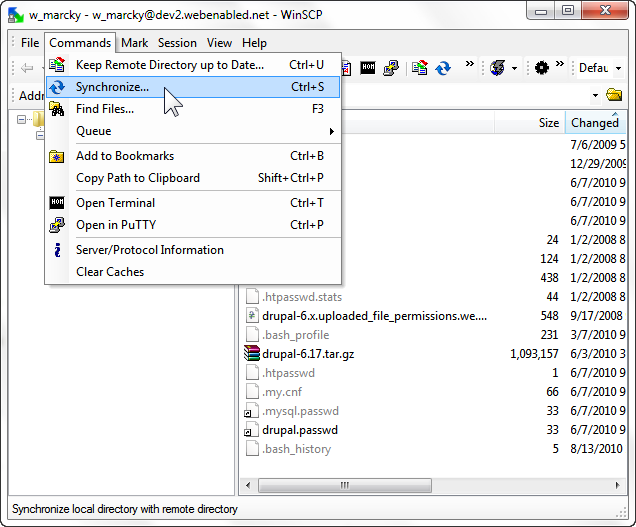The height and width of the screenshot is (527, 636).
Task: Choose Synchronize... from Commands menu
Action: 193,87
